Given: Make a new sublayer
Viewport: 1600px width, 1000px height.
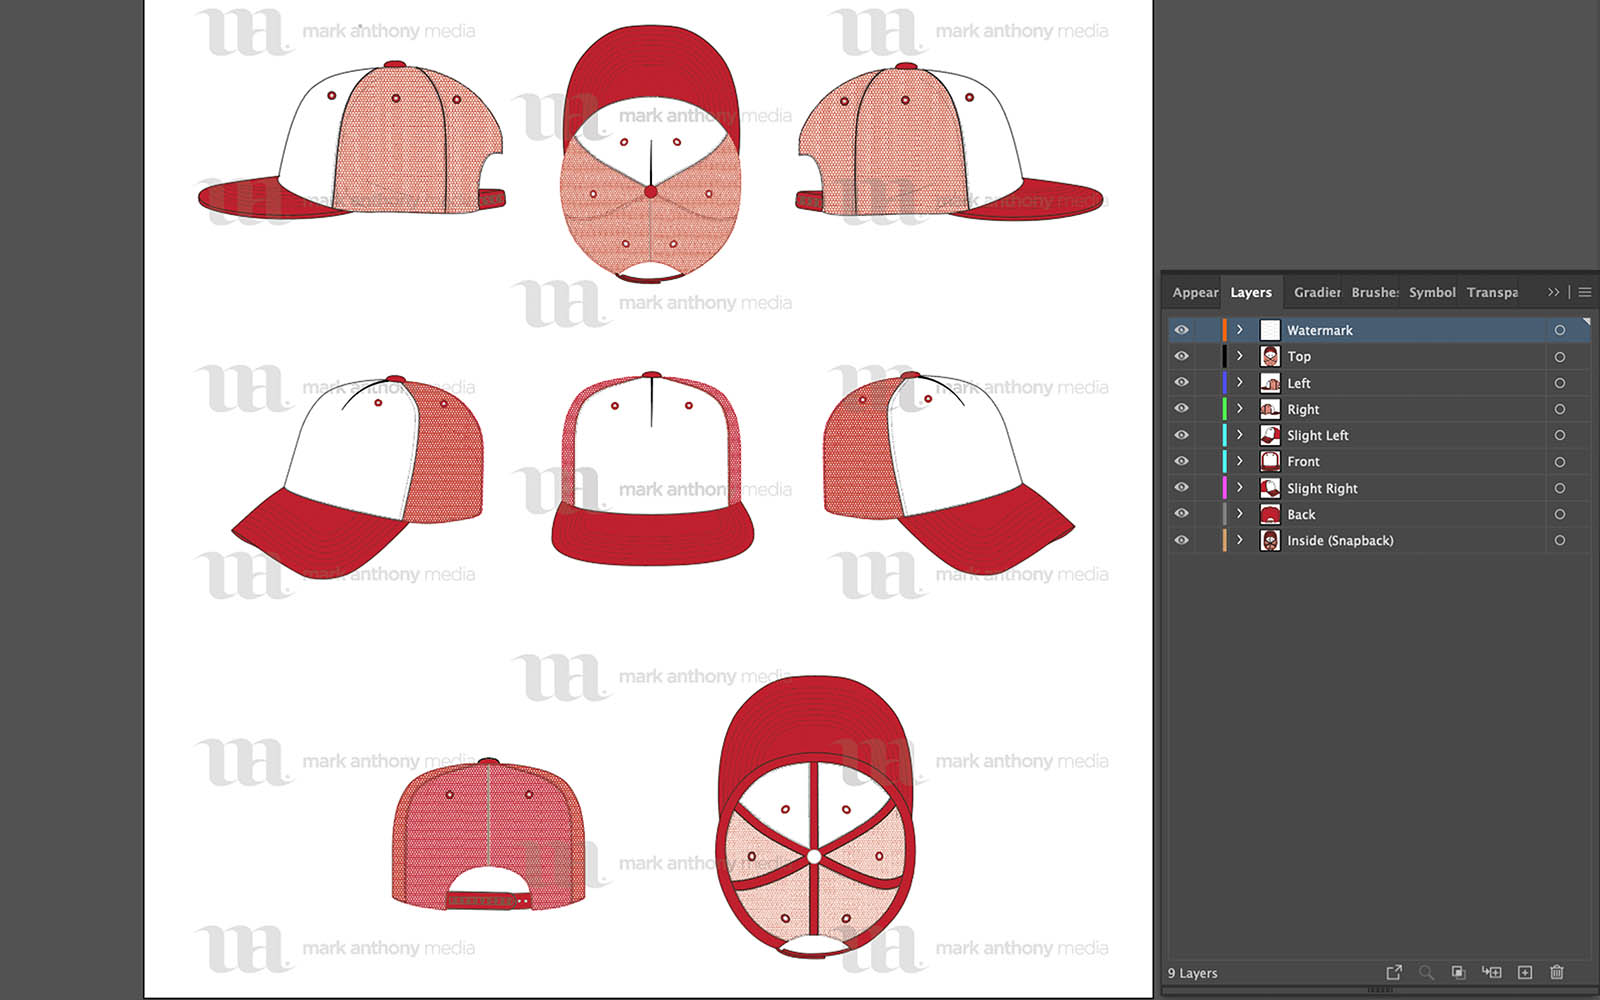Looking at the screenshot, I should click(1490, 972).
